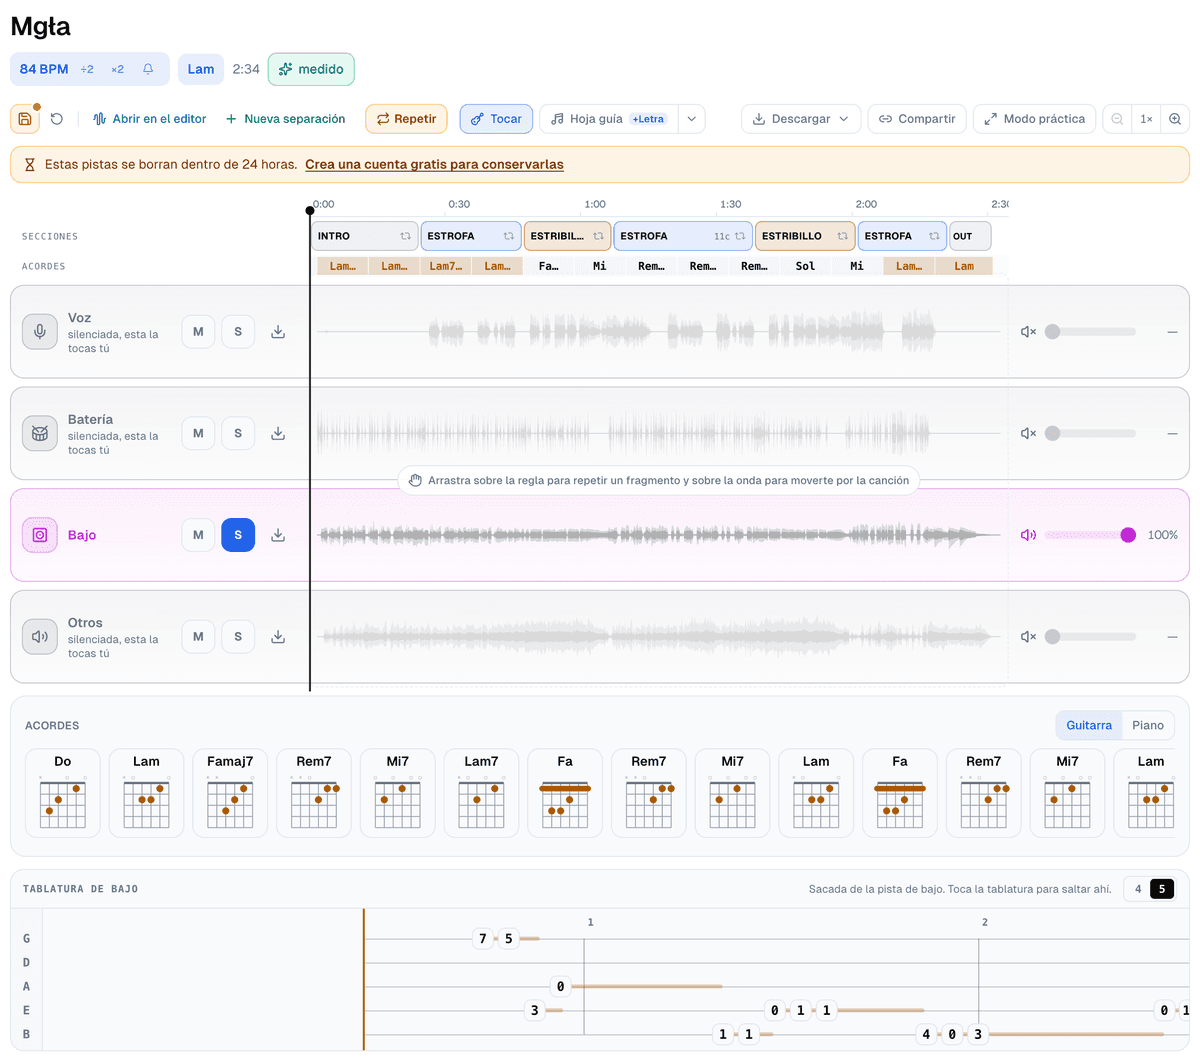Click the microphone icon of Voz track

[40, 332]
